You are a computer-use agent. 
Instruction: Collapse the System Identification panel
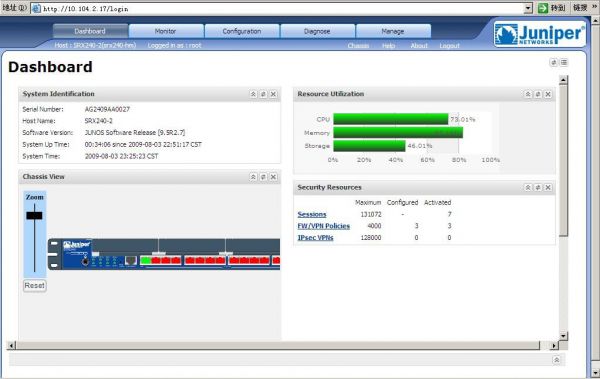point(253,94)
